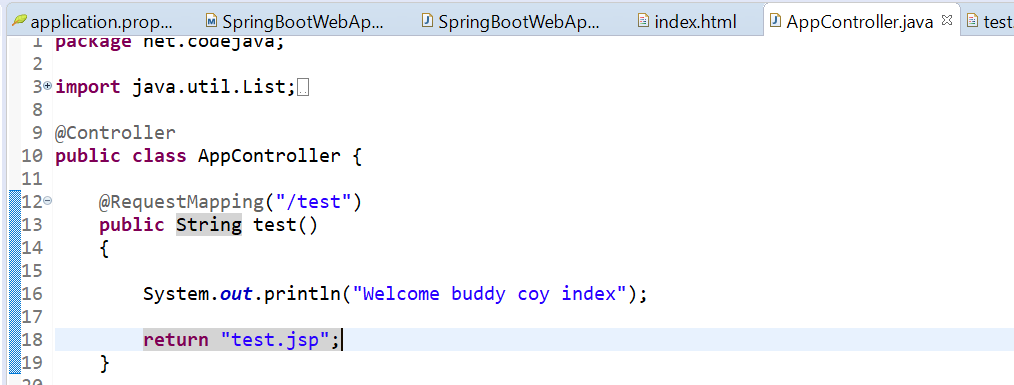Viewport: 1014px width, 385px height.
Task: Click the highlighted String return type
Action: click(x=209, y=225)
